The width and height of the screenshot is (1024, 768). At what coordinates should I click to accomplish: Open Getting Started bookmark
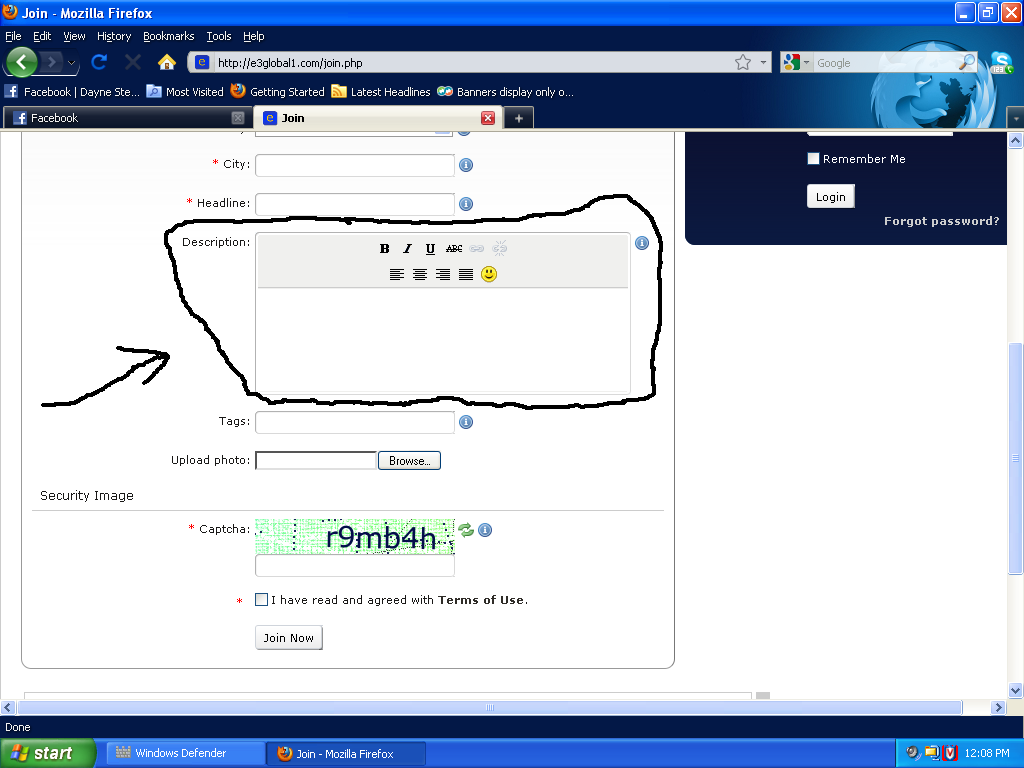(278, 92)
